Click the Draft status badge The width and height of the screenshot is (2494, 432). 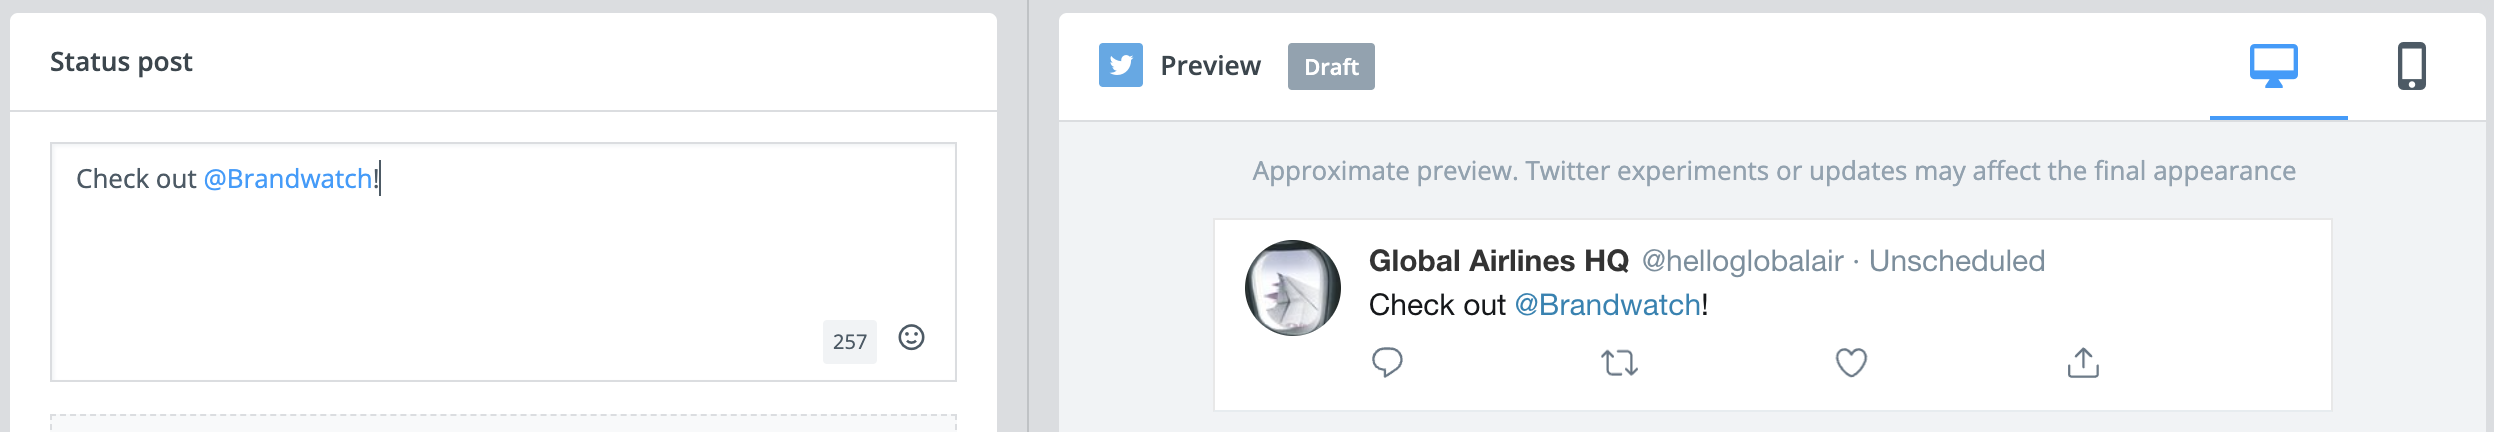click(x=1331, y=66)
